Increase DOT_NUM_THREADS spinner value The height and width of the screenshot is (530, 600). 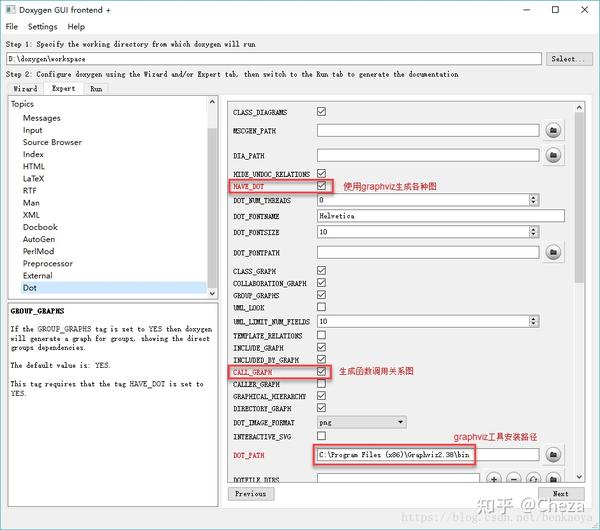click(x=533, y=197)
